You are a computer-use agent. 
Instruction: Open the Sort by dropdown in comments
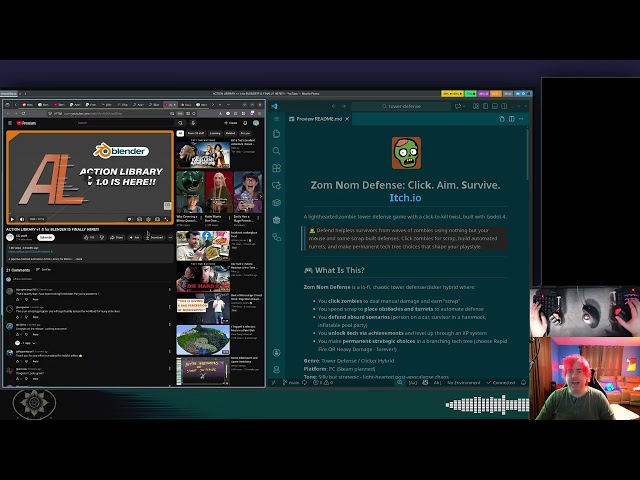point(44,269)
